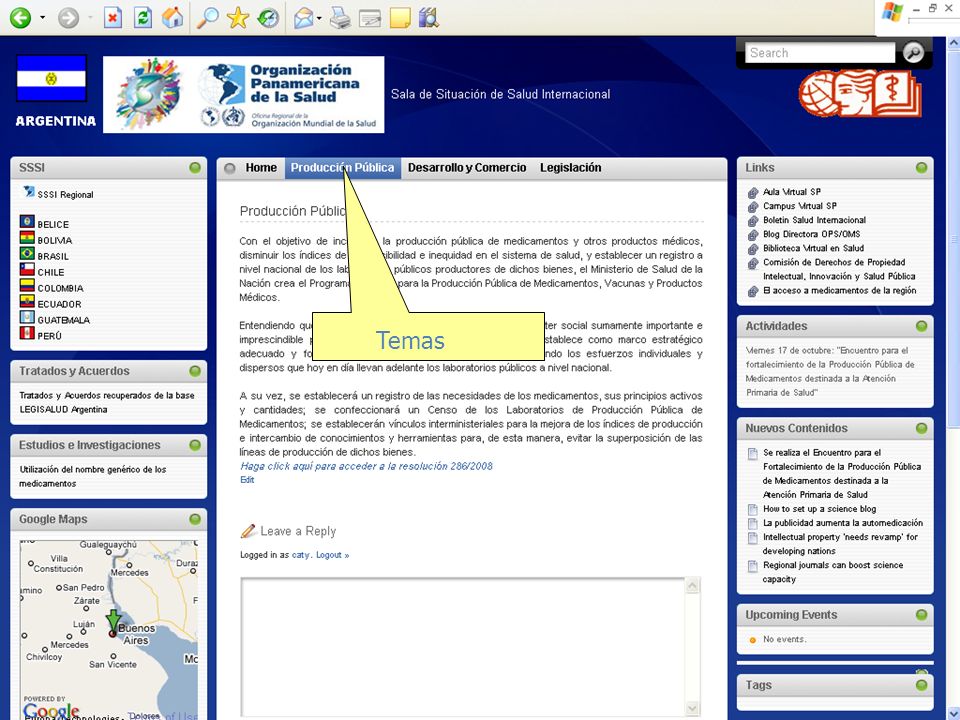Toggle the Actividades panel green button
The image size is (960, 720).
921,326
